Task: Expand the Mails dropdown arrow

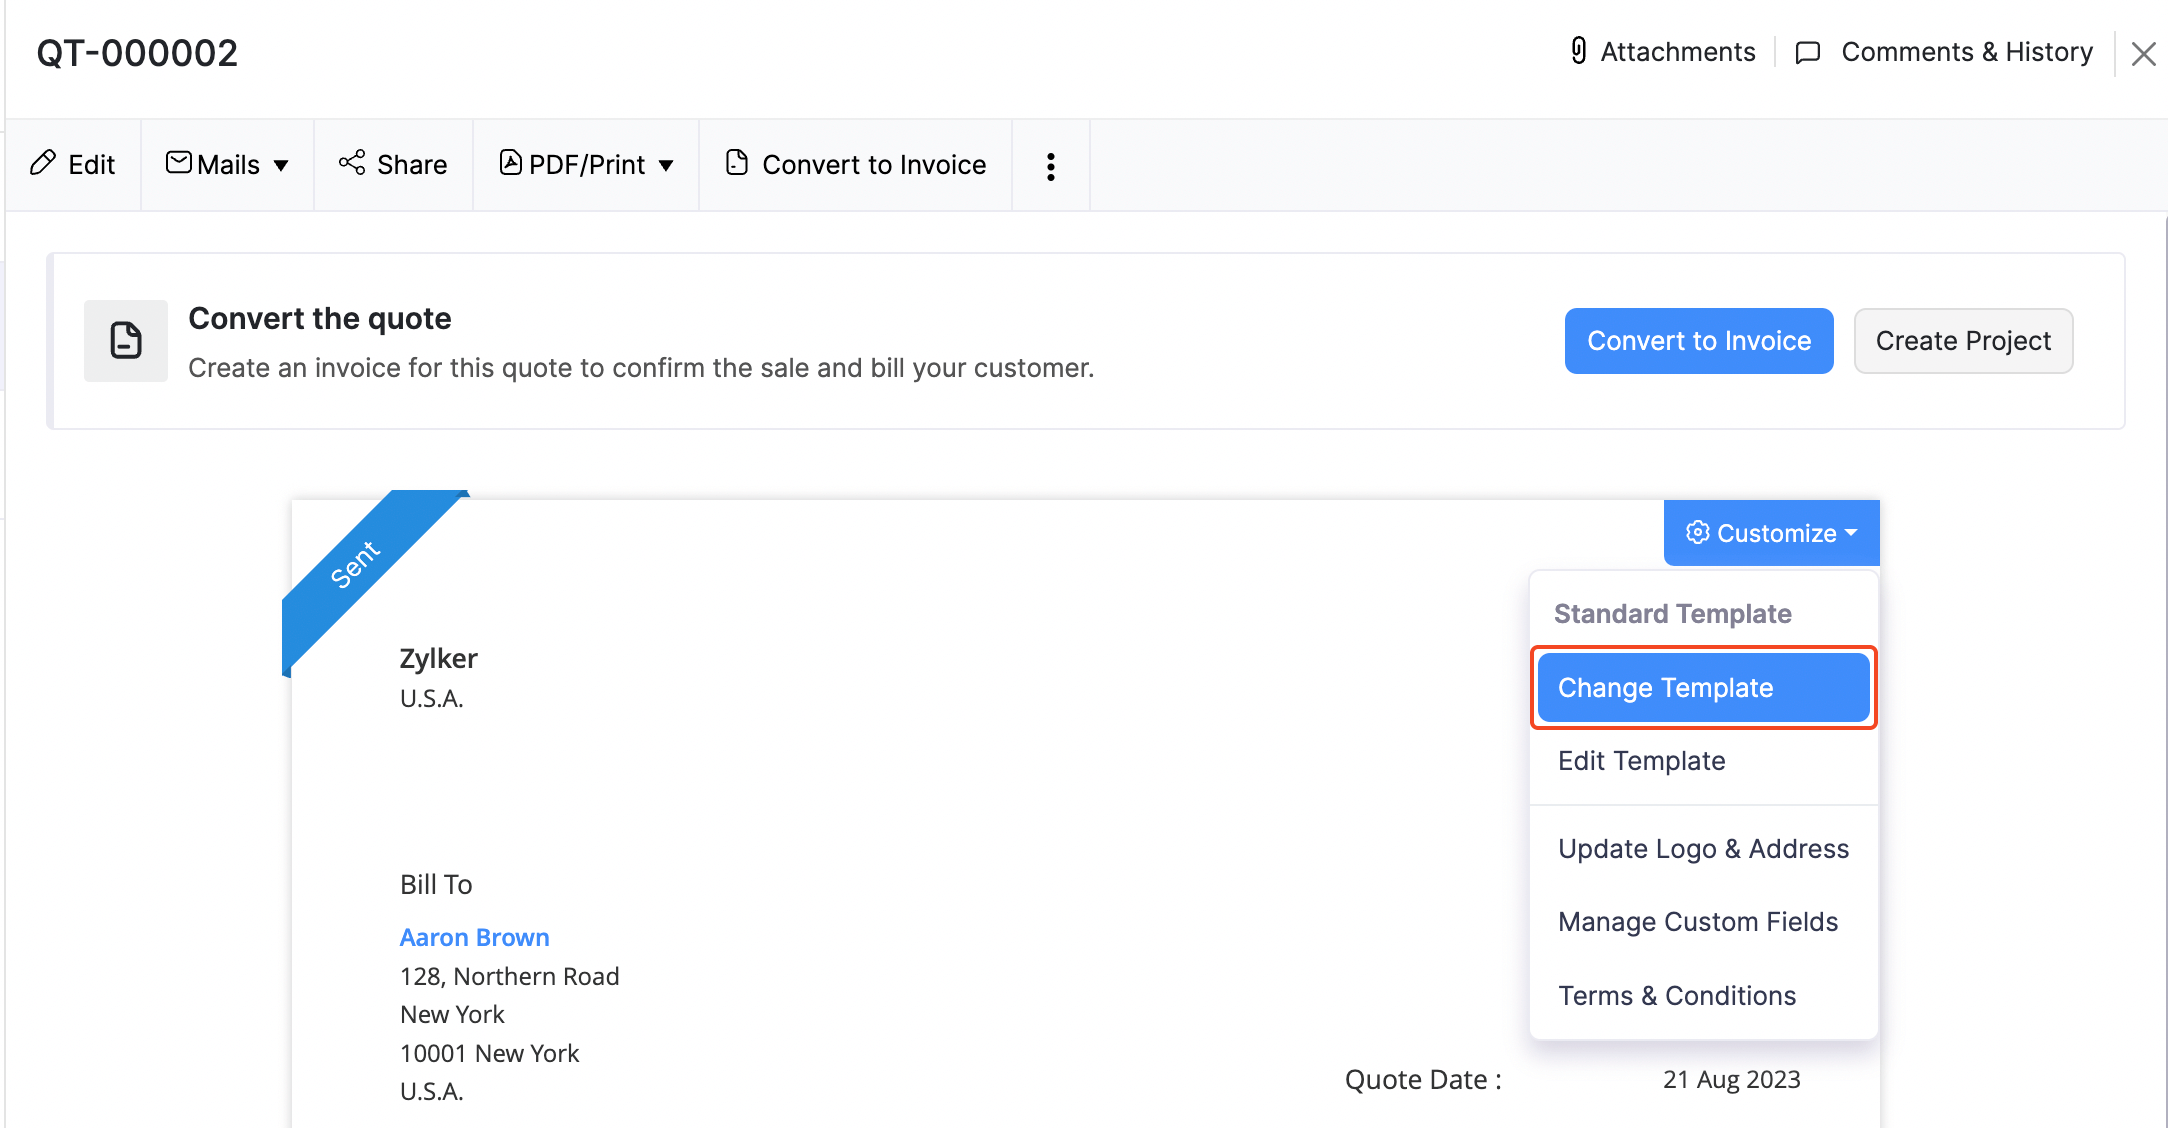Action: pos(282,166)
